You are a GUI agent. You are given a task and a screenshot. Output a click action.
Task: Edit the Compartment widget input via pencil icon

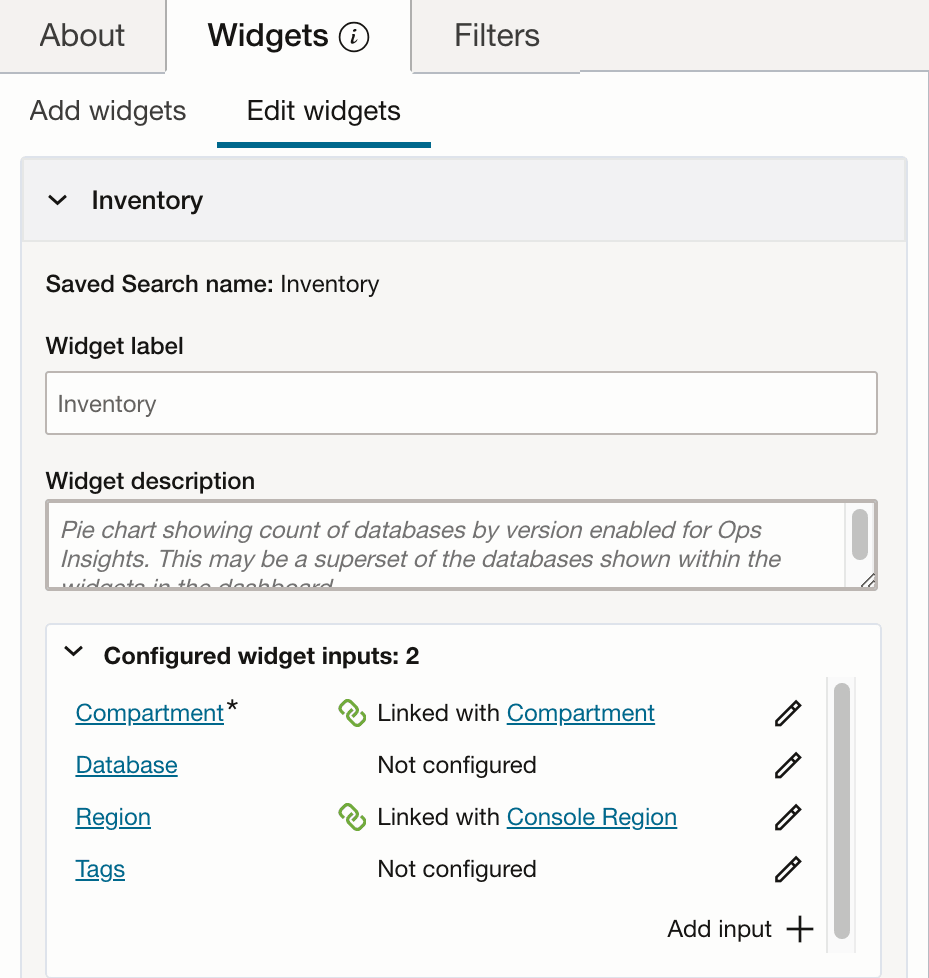tap(787, 713)
